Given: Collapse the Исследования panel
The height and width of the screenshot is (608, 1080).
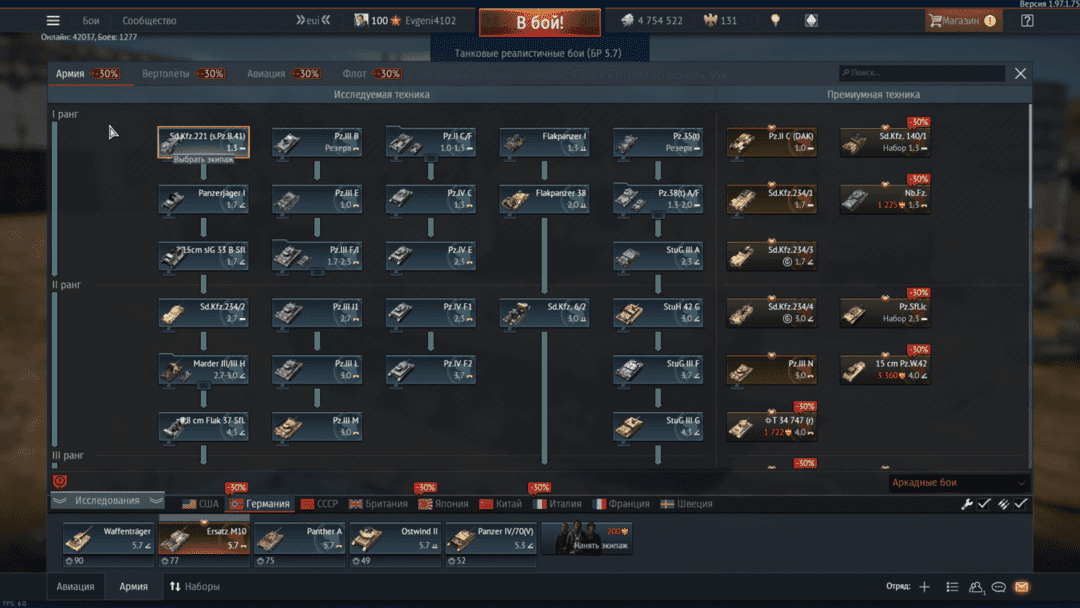Looking at the screenshot, I should (107, 500).
